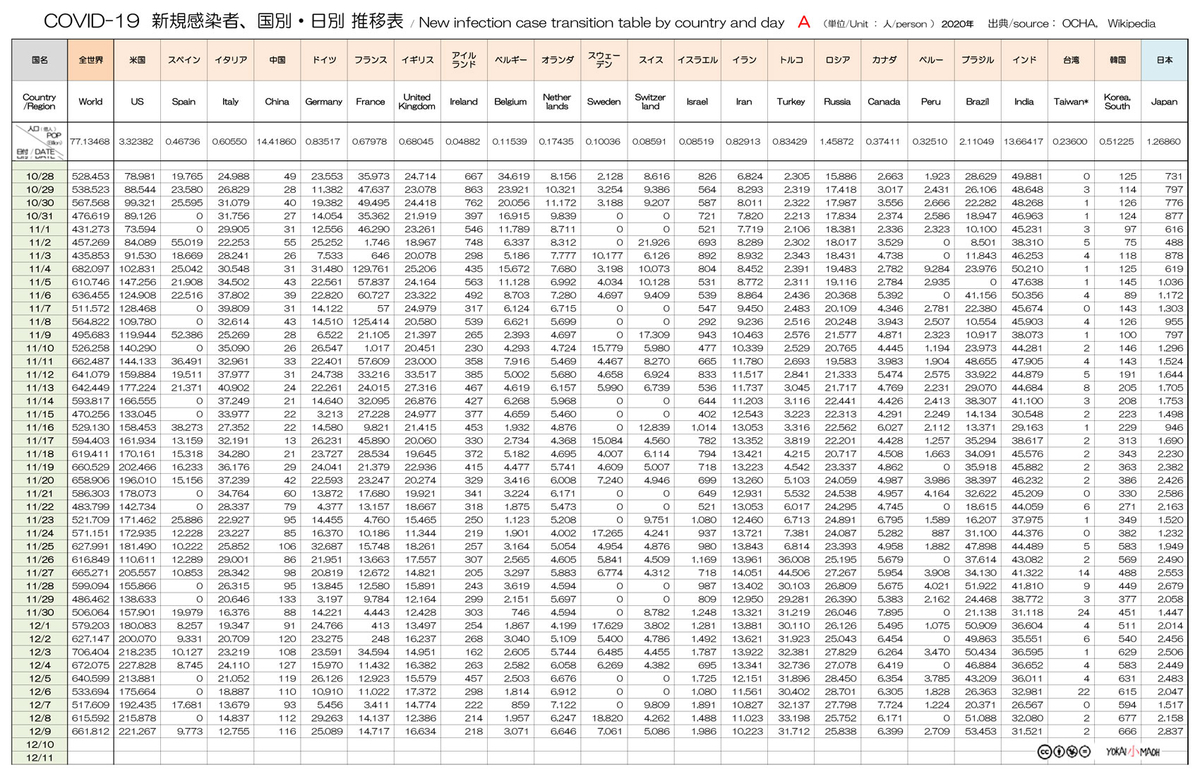Click the 日本 header cell
Screen dimensions: 1200x772
[x=1165, y=60]
